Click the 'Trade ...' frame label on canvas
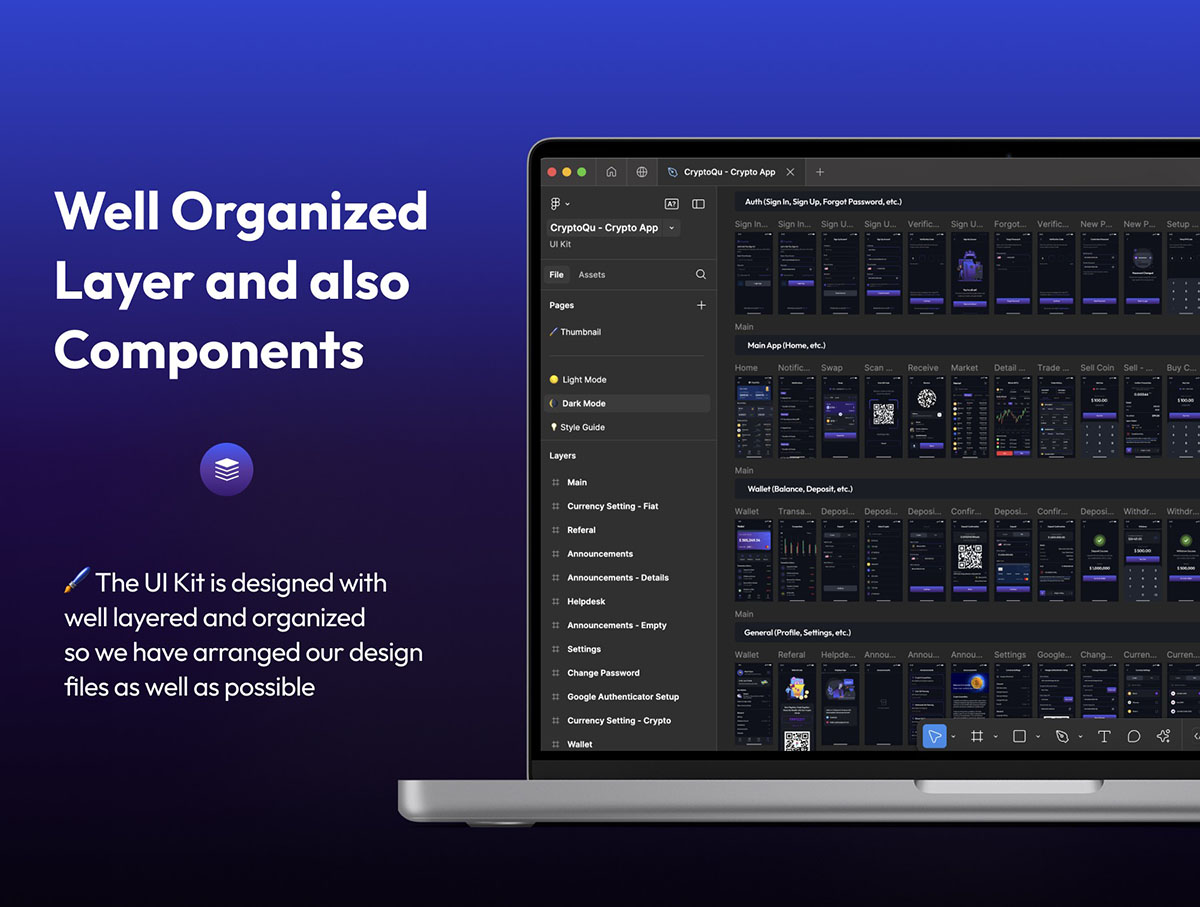This screenshot has height=907, width=1200. tap(1053, 368)
